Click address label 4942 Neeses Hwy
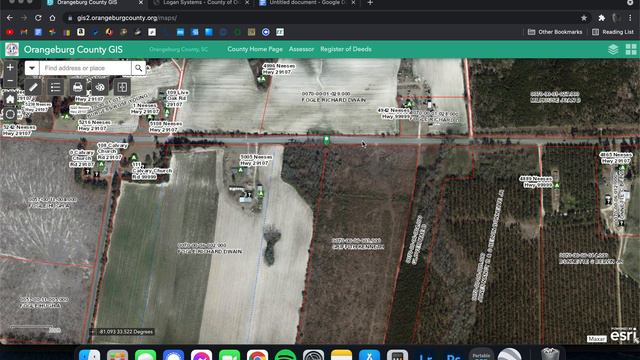 point(393,113)
